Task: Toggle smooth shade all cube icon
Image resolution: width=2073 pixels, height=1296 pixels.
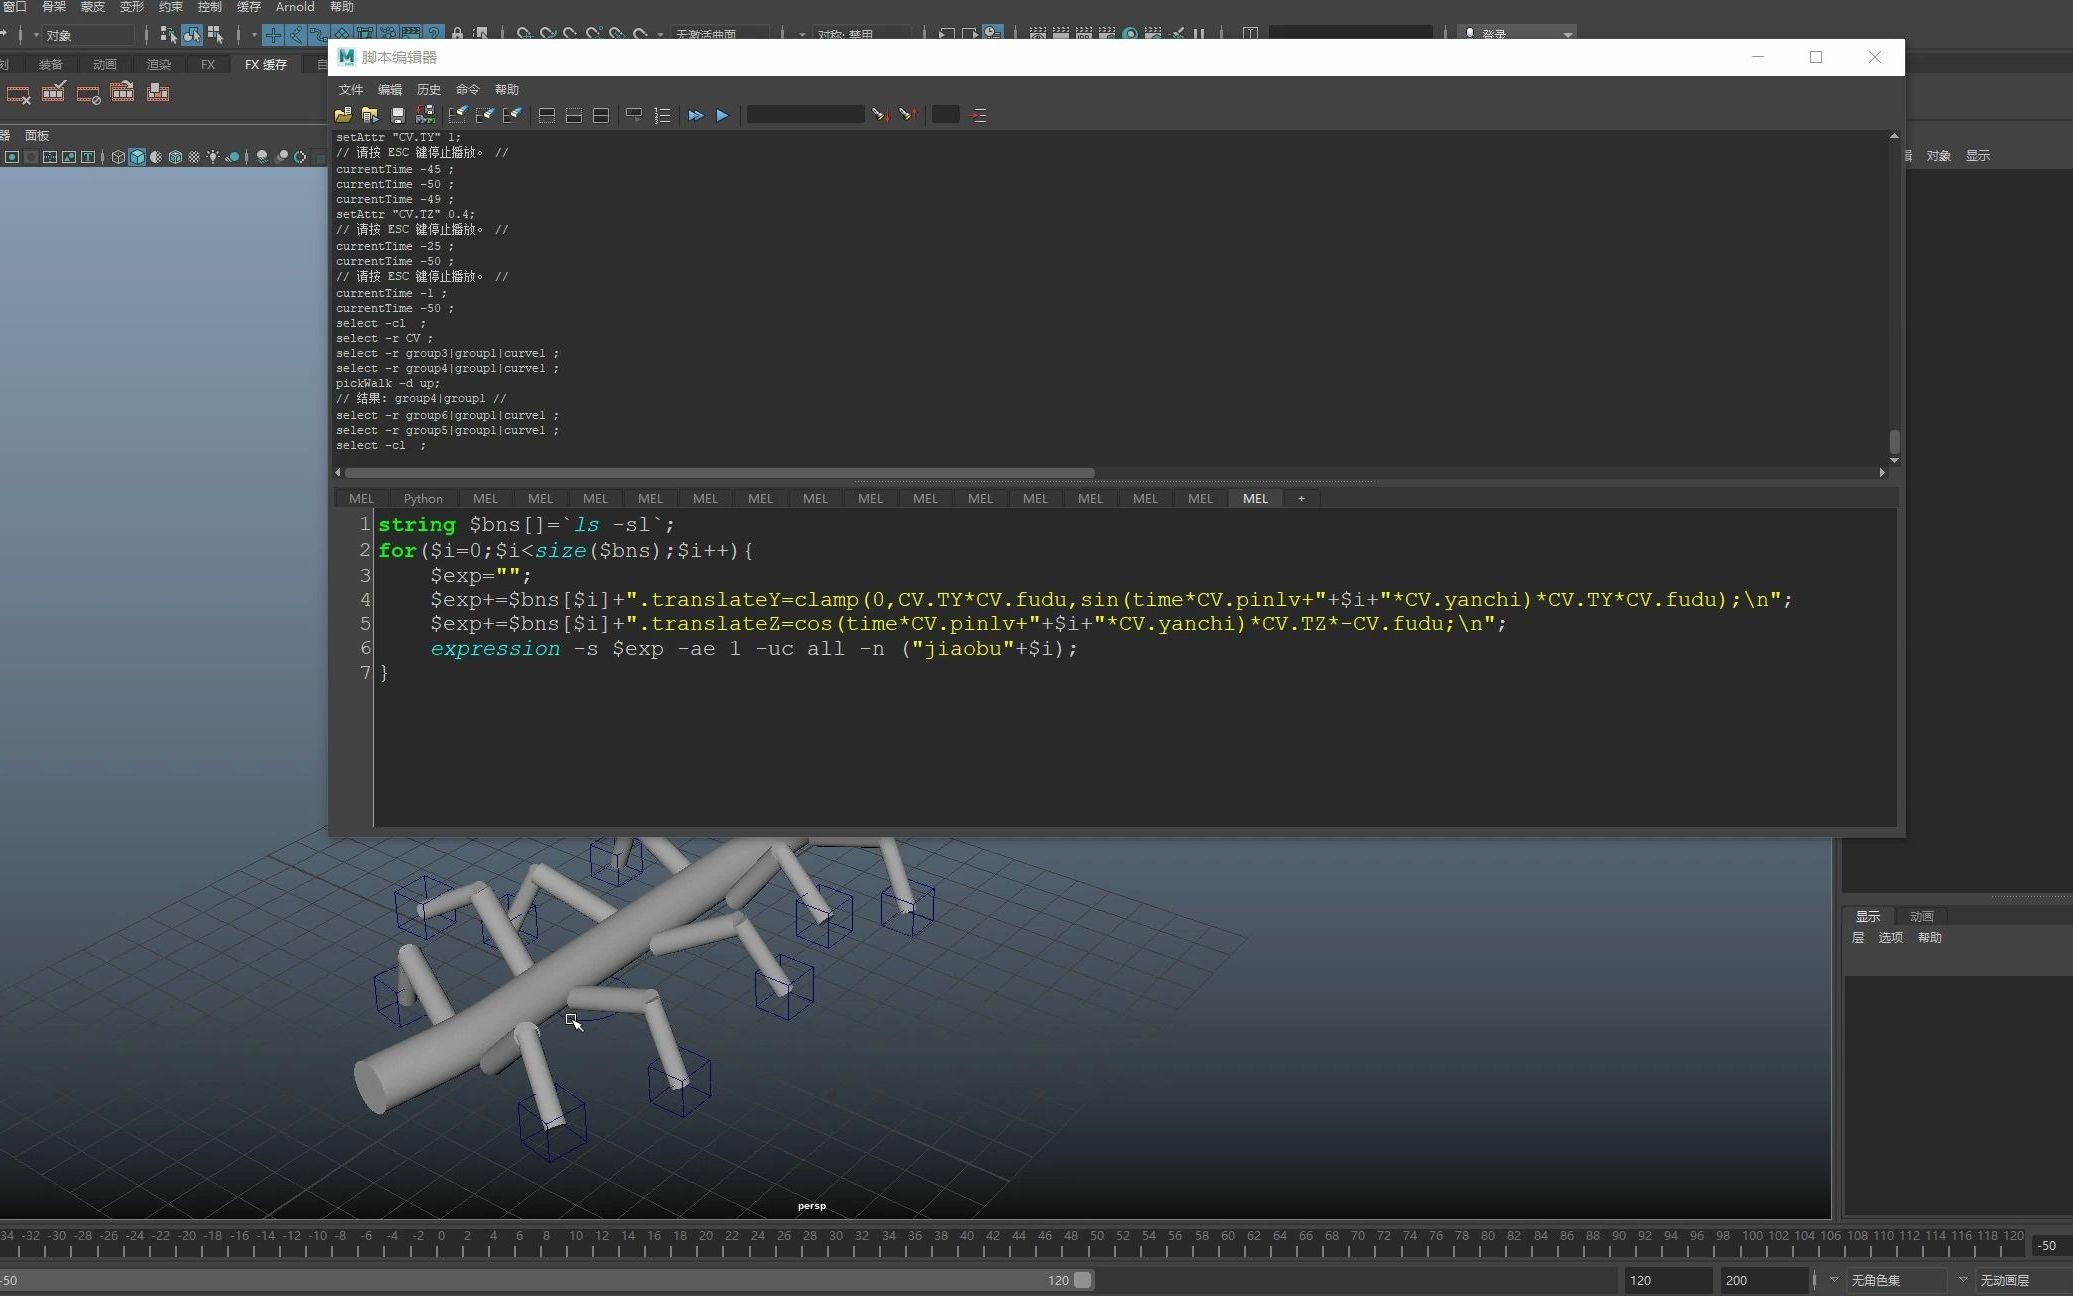Action: click(137, 157)
